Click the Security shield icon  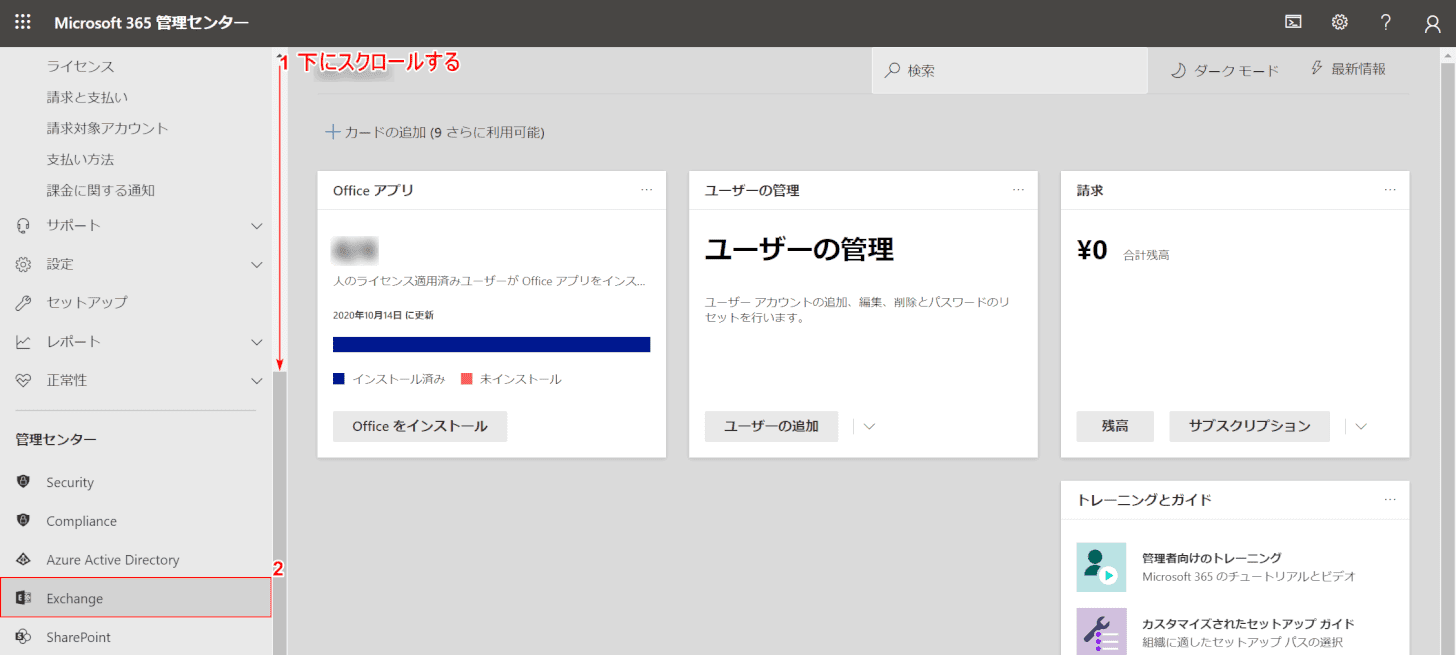[x=24, y=482]
